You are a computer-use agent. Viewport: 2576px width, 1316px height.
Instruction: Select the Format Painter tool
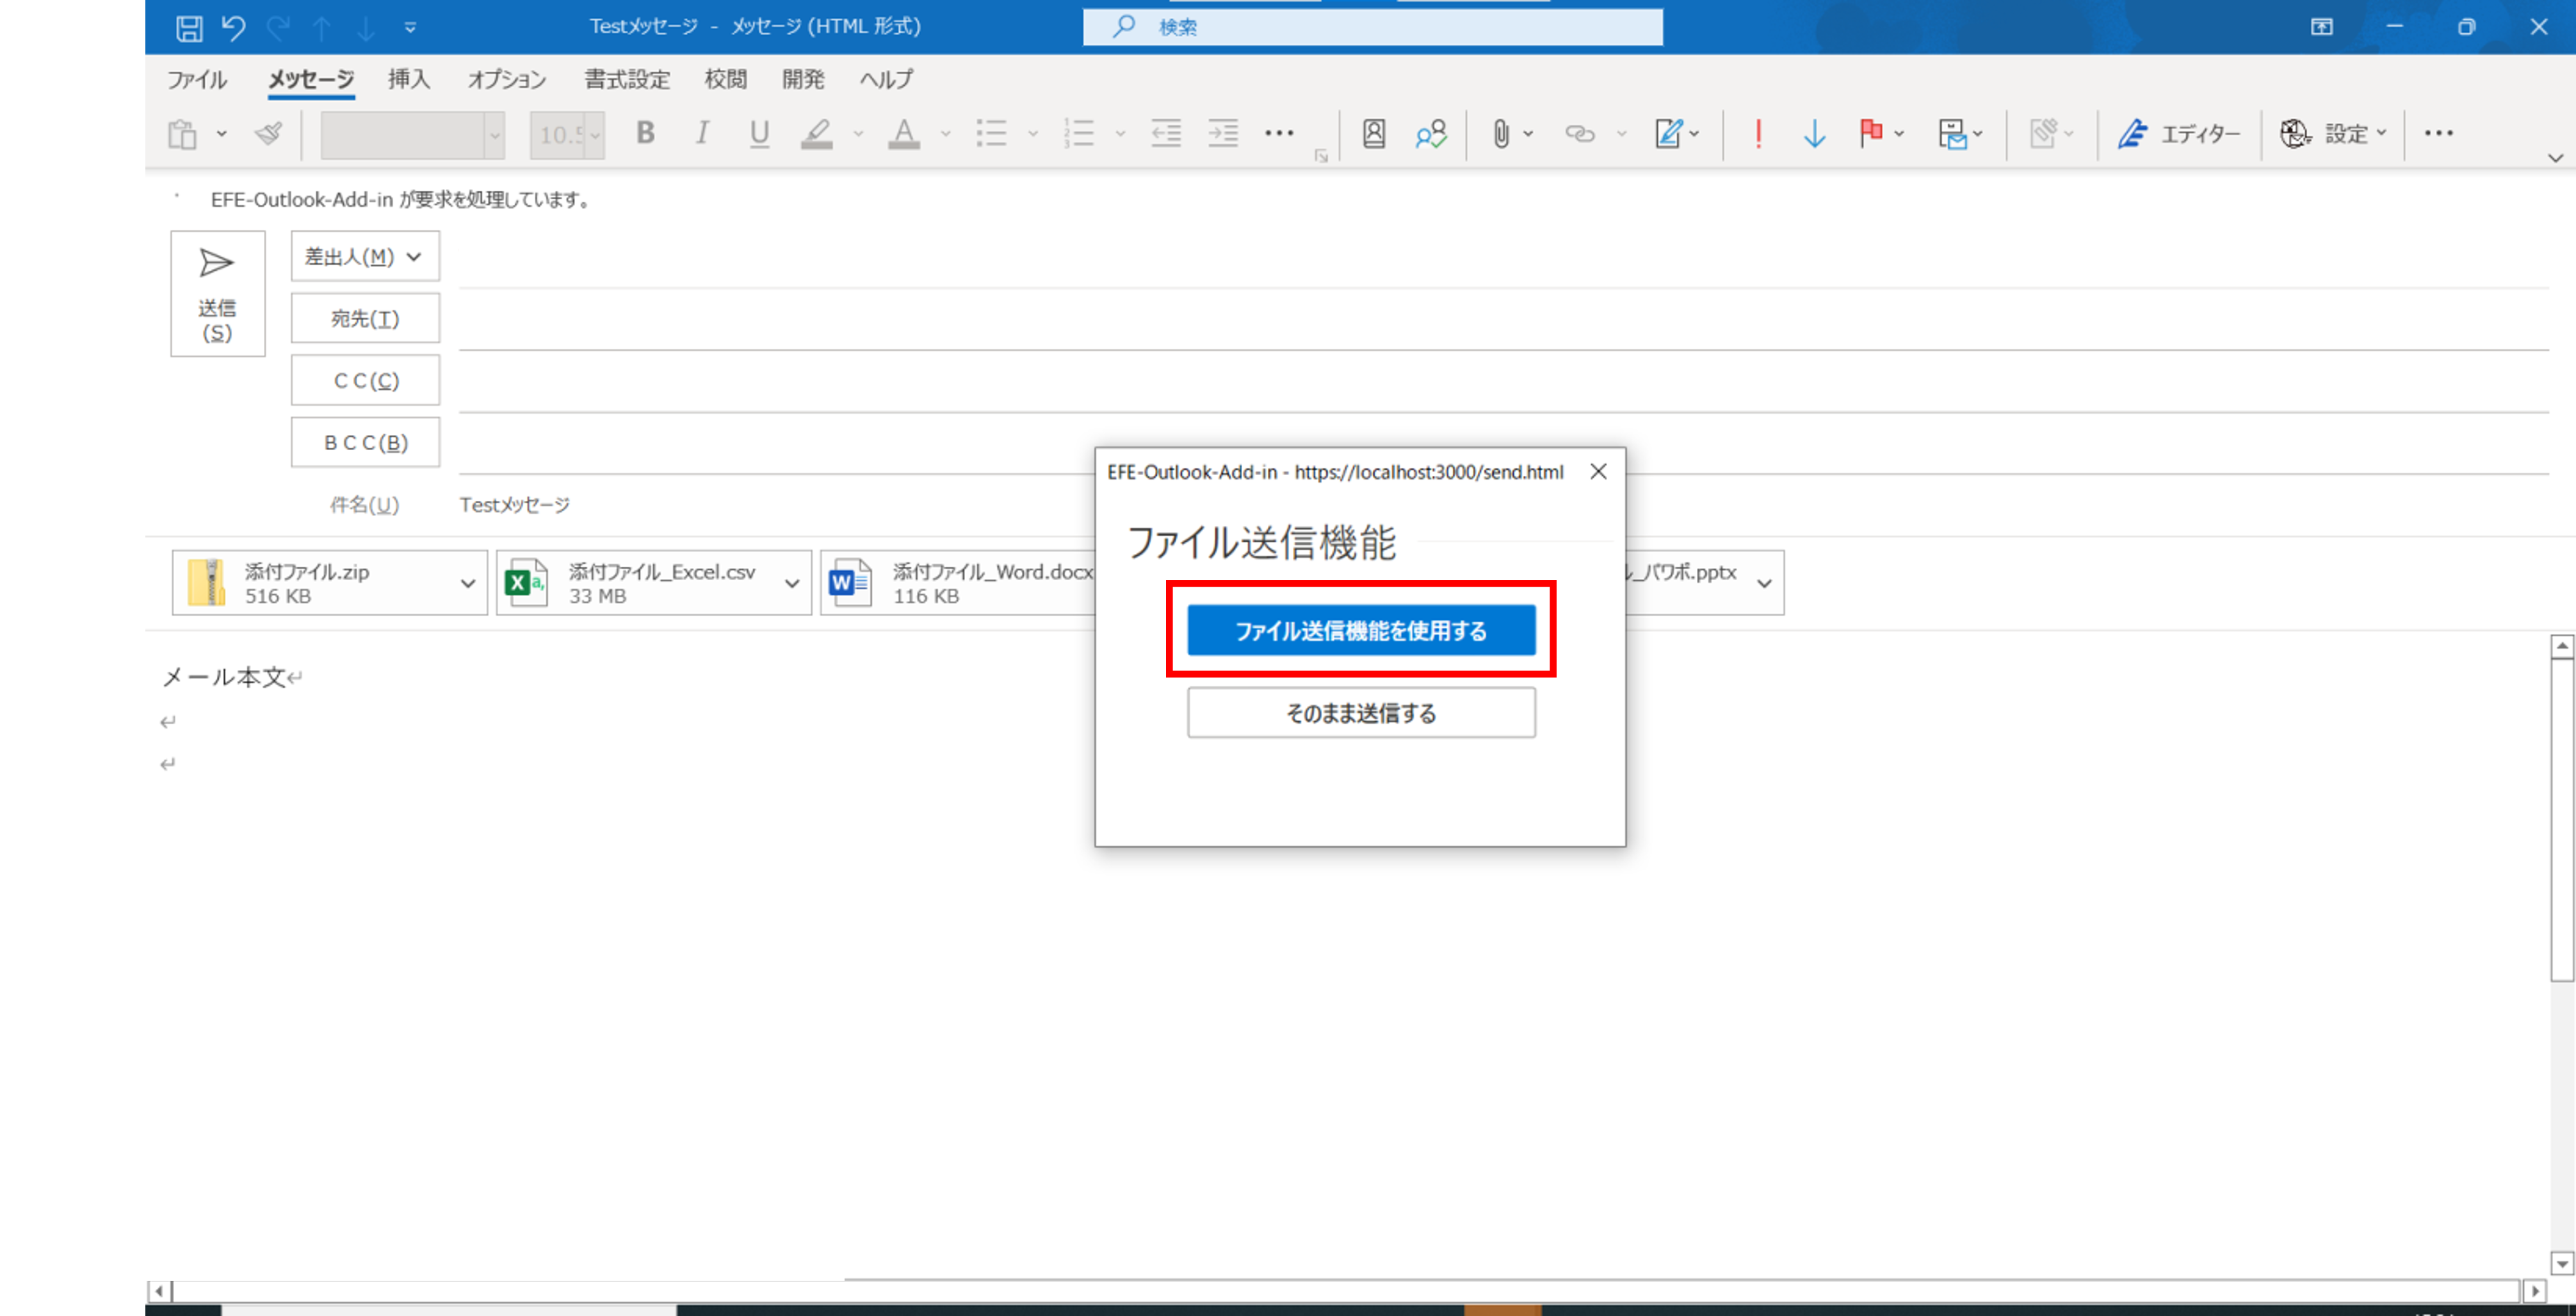(x=268, y=133)
